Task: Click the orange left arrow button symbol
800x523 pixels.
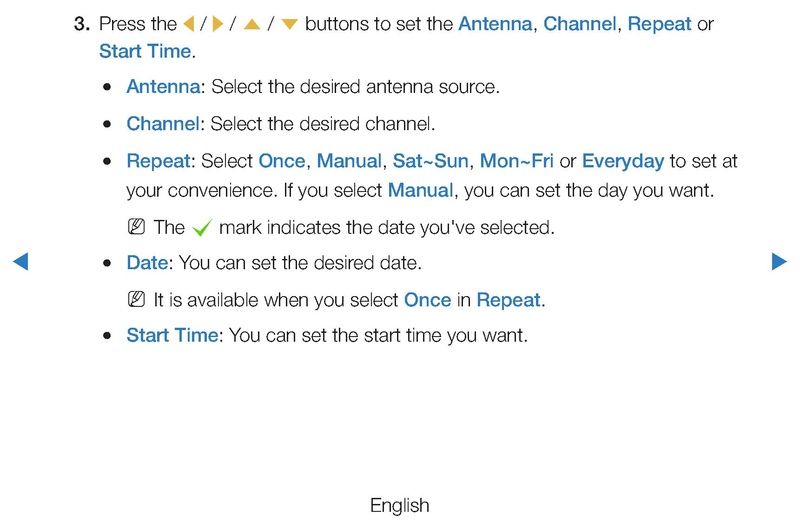Action: [x=189, y=24]
